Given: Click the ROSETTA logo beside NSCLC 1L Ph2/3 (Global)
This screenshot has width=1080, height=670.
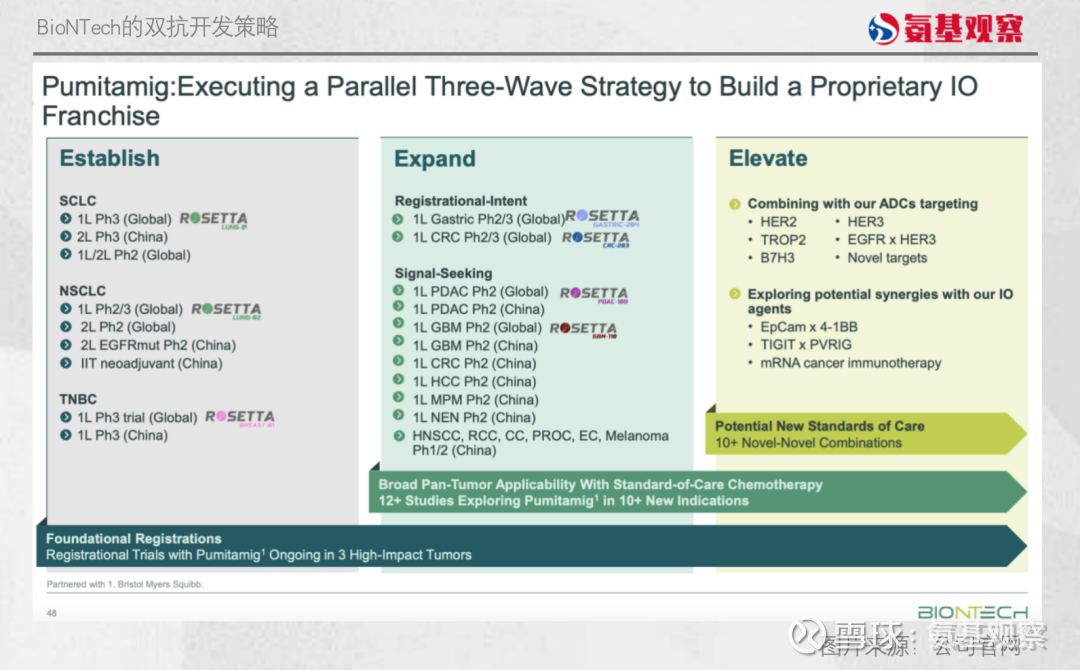Looking at the screenshot, I should pos(226,311).
